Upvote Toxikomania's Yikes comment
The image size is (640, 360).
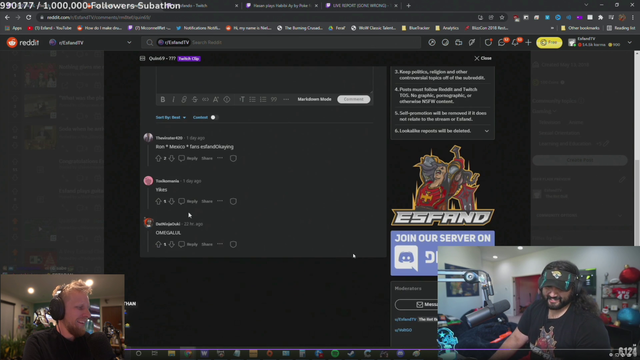coord(158,201)
